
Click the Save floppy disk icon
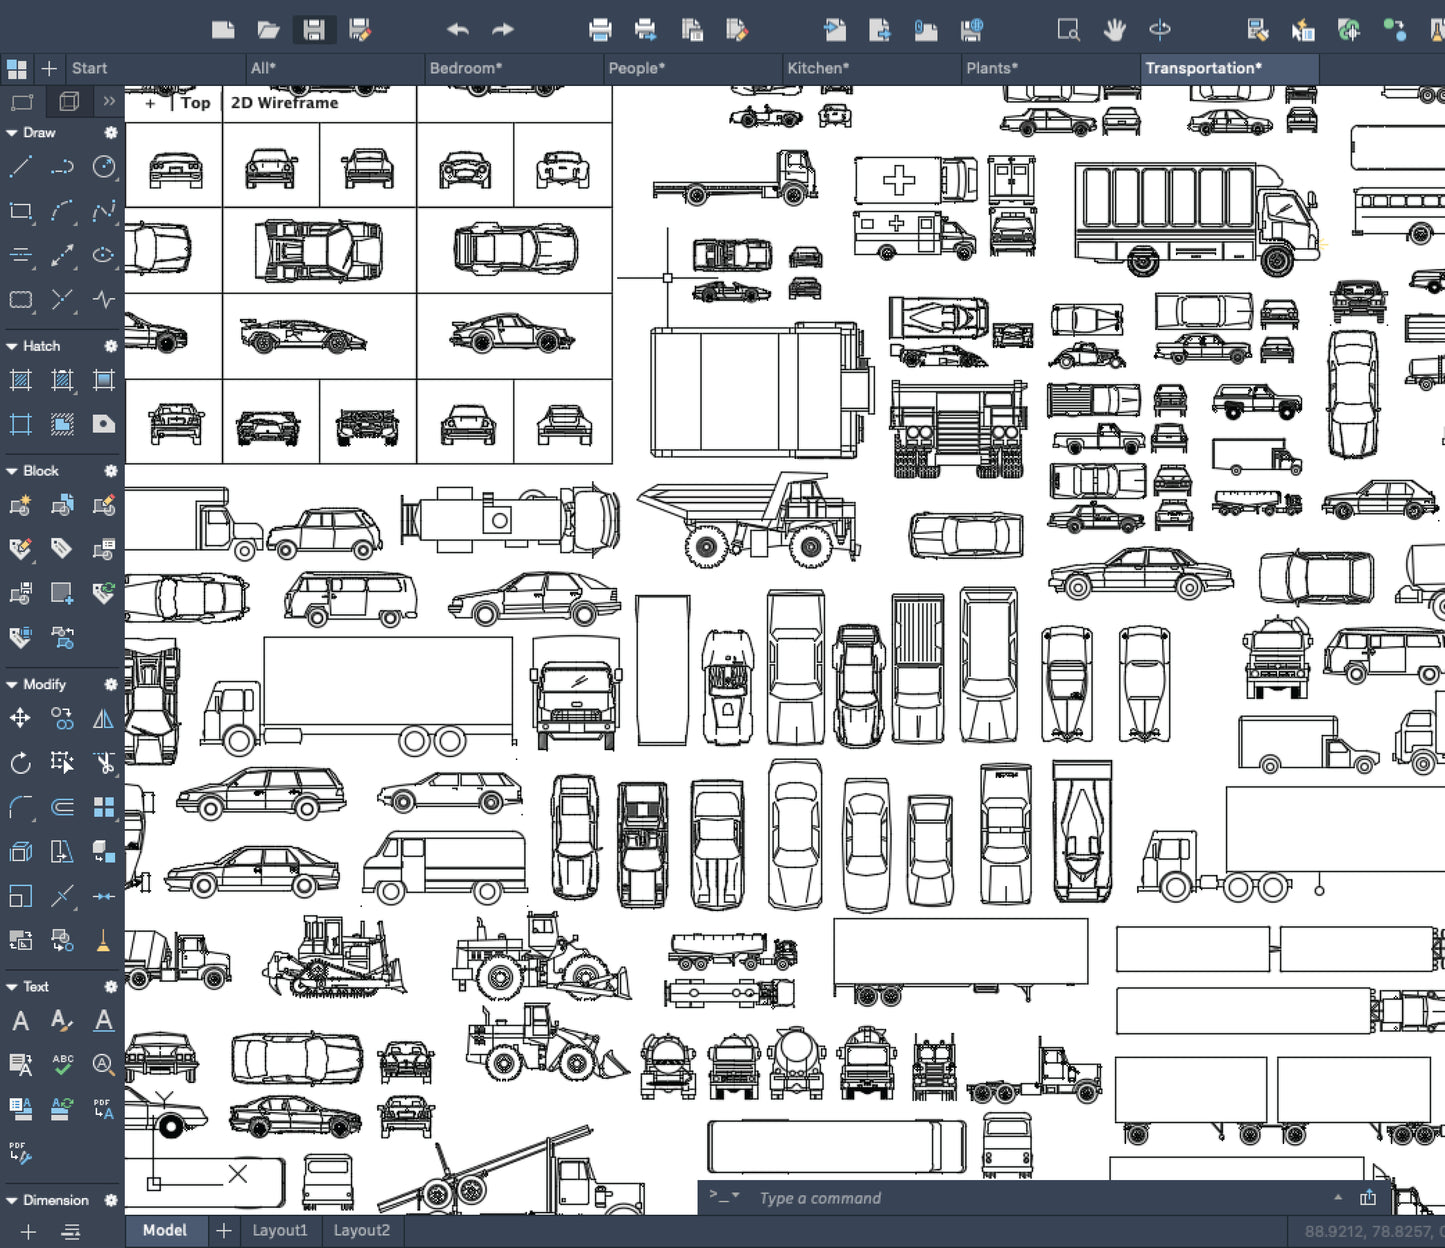click(x=314, y=30)
